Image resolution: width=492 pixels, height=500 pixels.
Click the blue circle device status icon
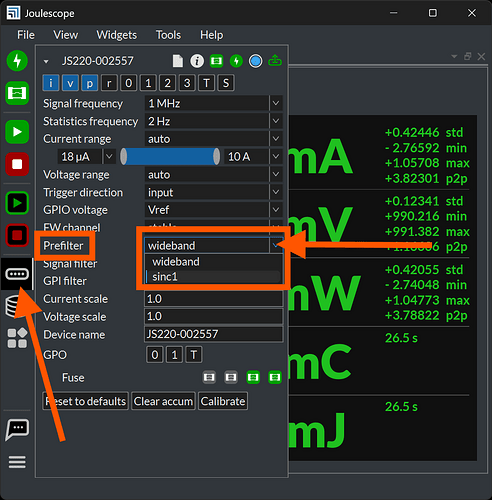(x=256, y=61)
